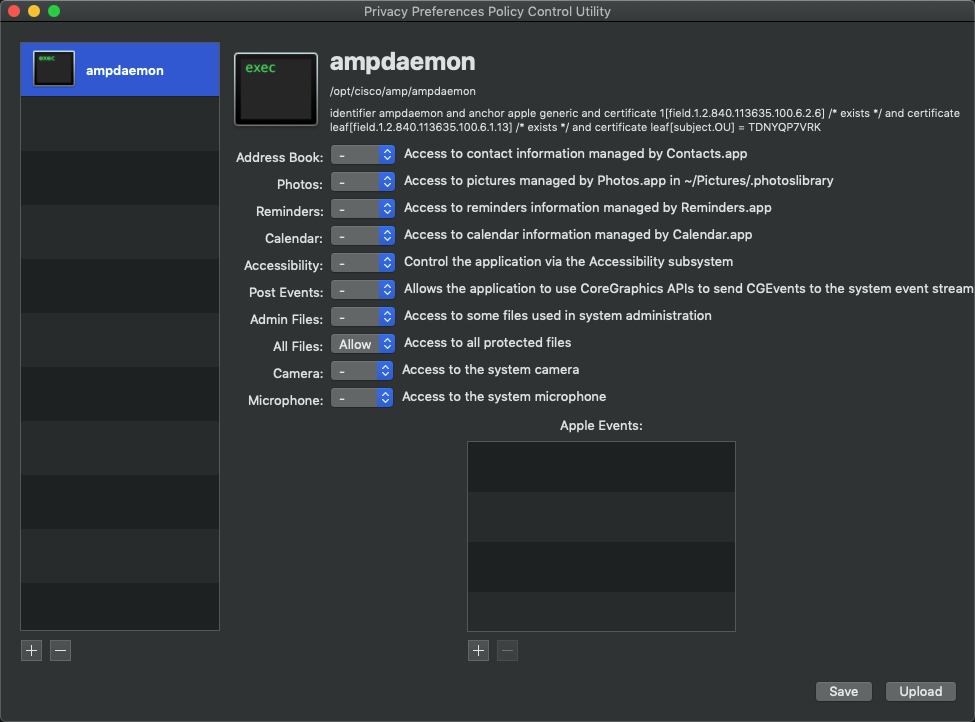Screen dimensions: 975x722
Task: Click the ampdaemon title heading
Action: click(402, 62)
